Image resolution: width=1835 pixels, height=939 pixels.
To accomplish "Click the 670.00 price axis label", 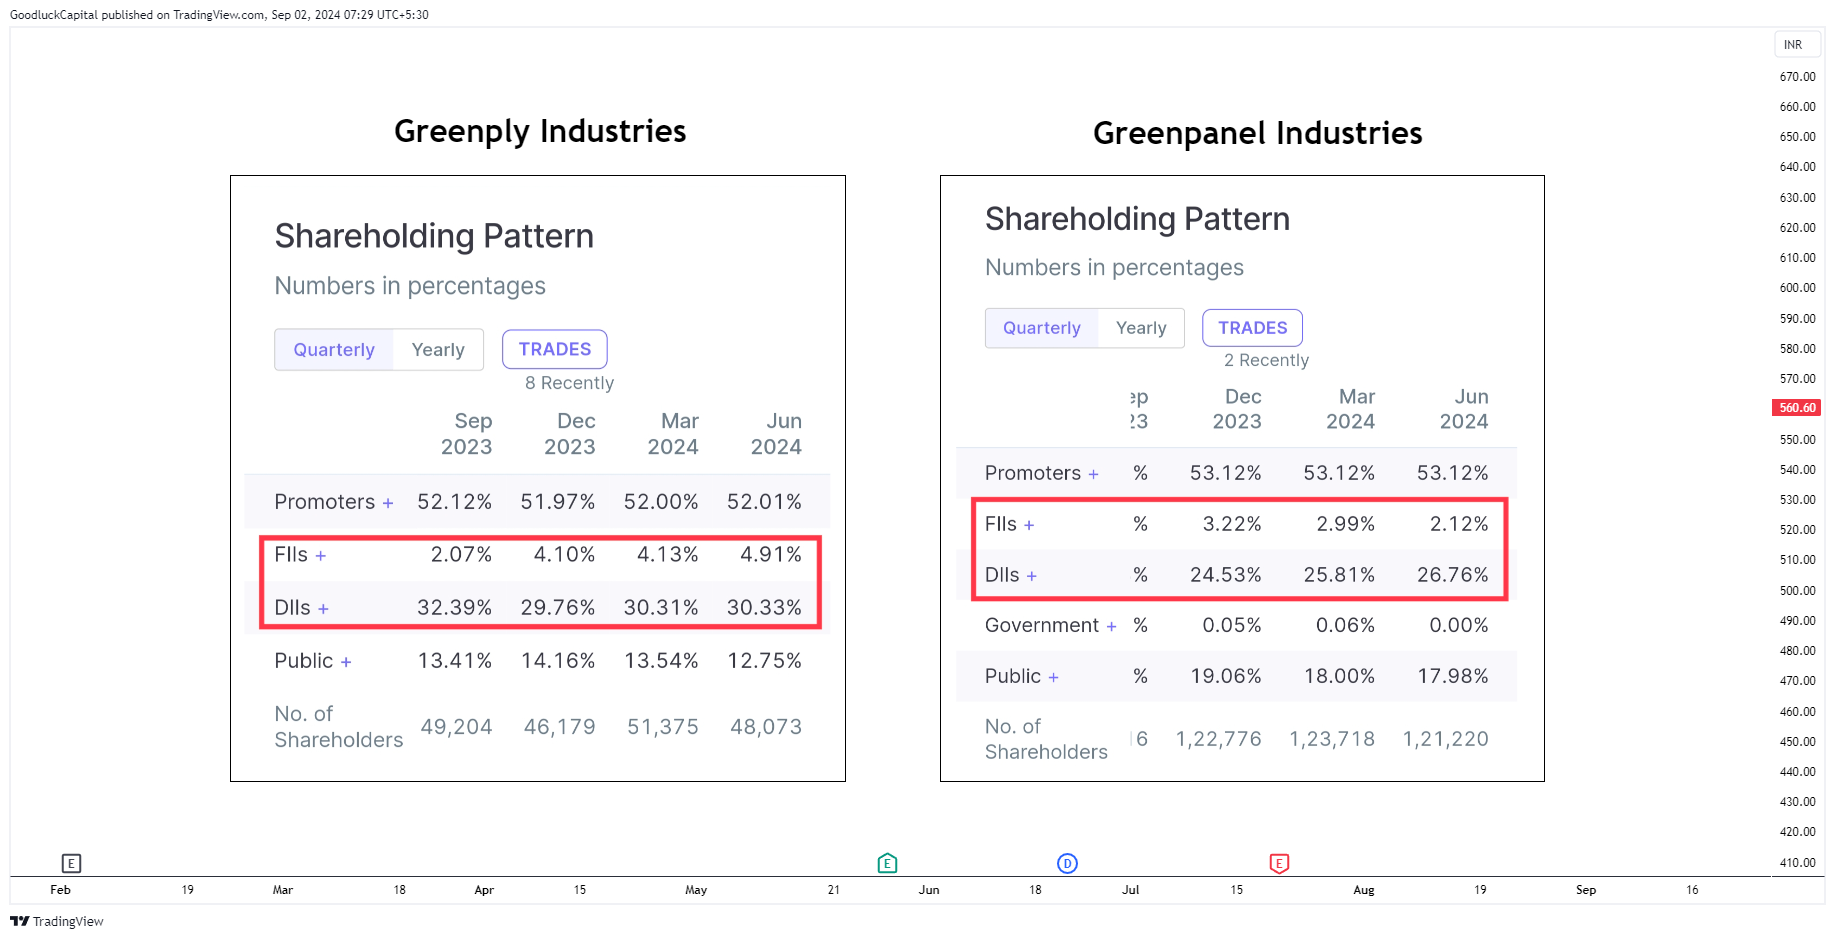I will pyautogui.click(x=1797, y=77).
